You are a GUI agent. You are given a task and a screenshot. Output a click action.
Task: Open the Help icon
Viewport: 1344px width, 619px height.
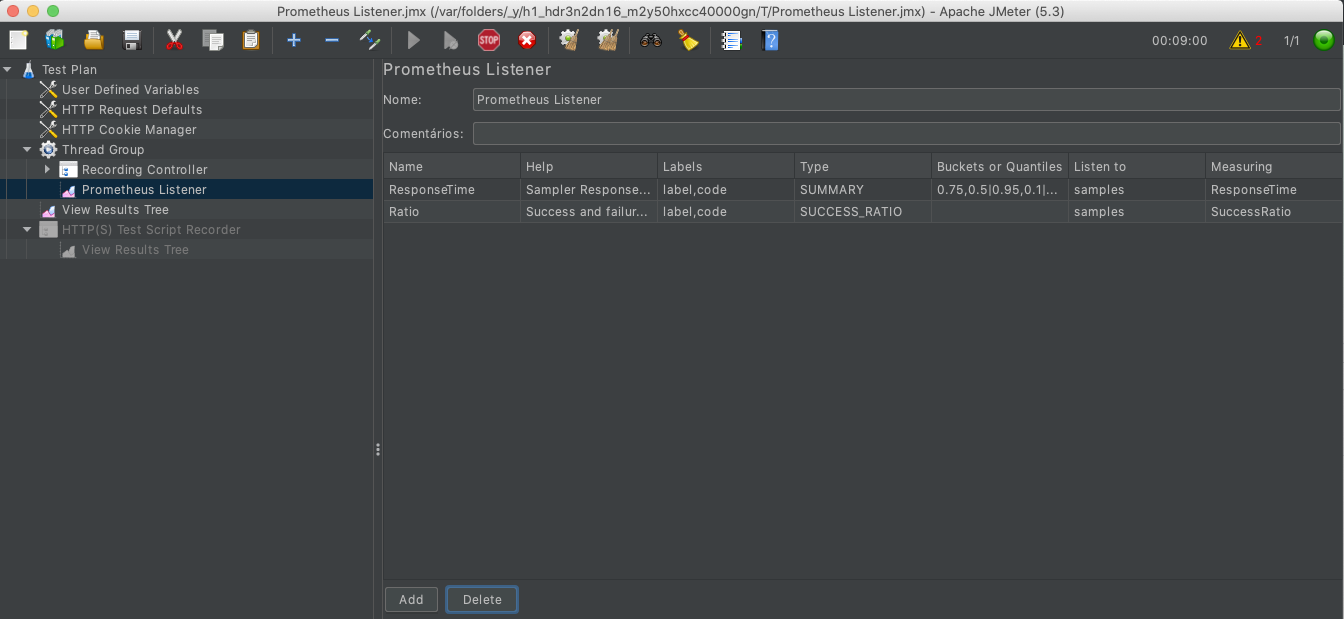(x=769, y=40)
